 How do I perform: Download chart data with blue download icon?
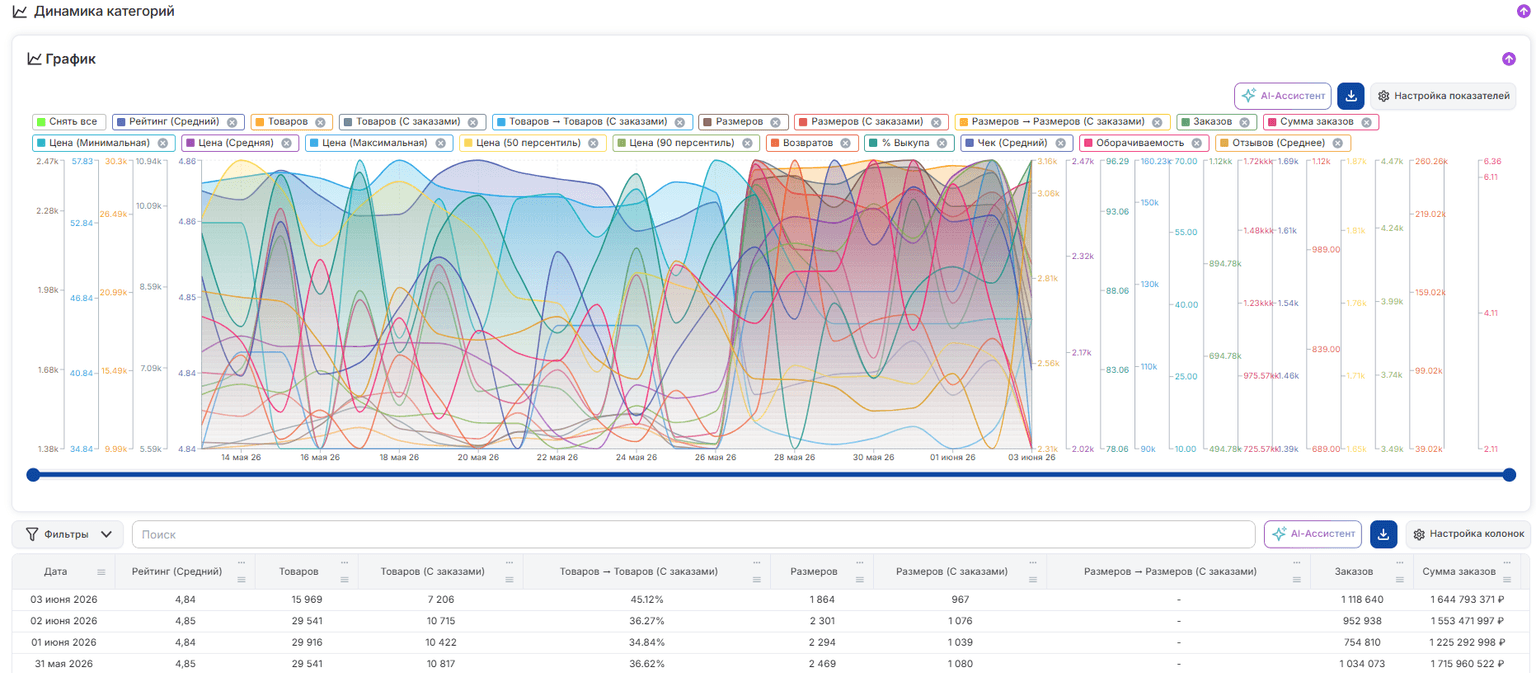tap(1351, 96)
